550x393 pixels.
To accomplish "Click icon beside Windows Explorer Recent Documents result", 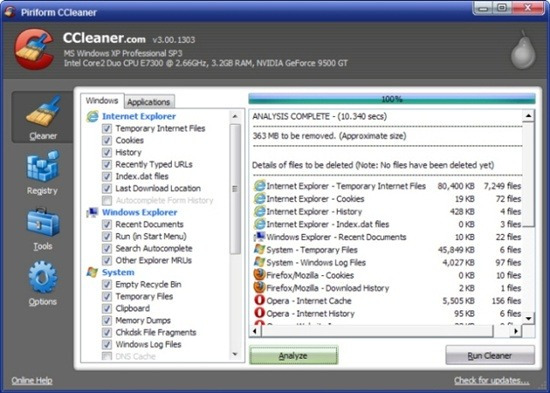I will point(260,237).
